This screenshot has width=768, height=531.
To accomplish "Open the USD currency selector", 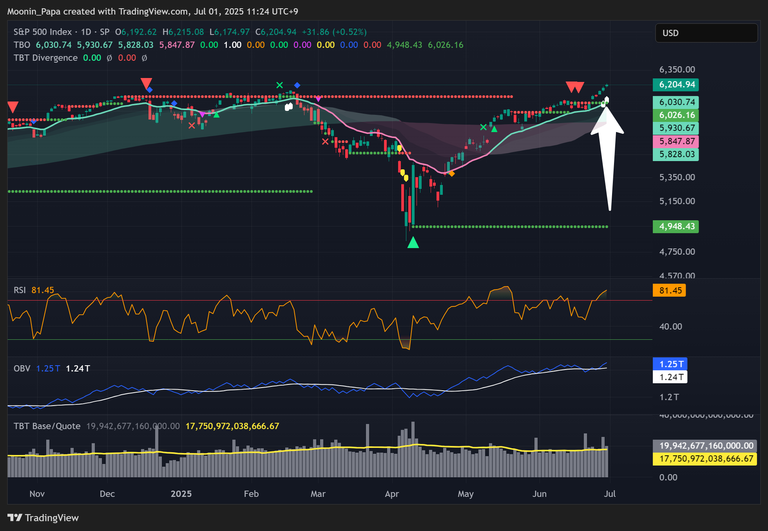I will [706, 33].
